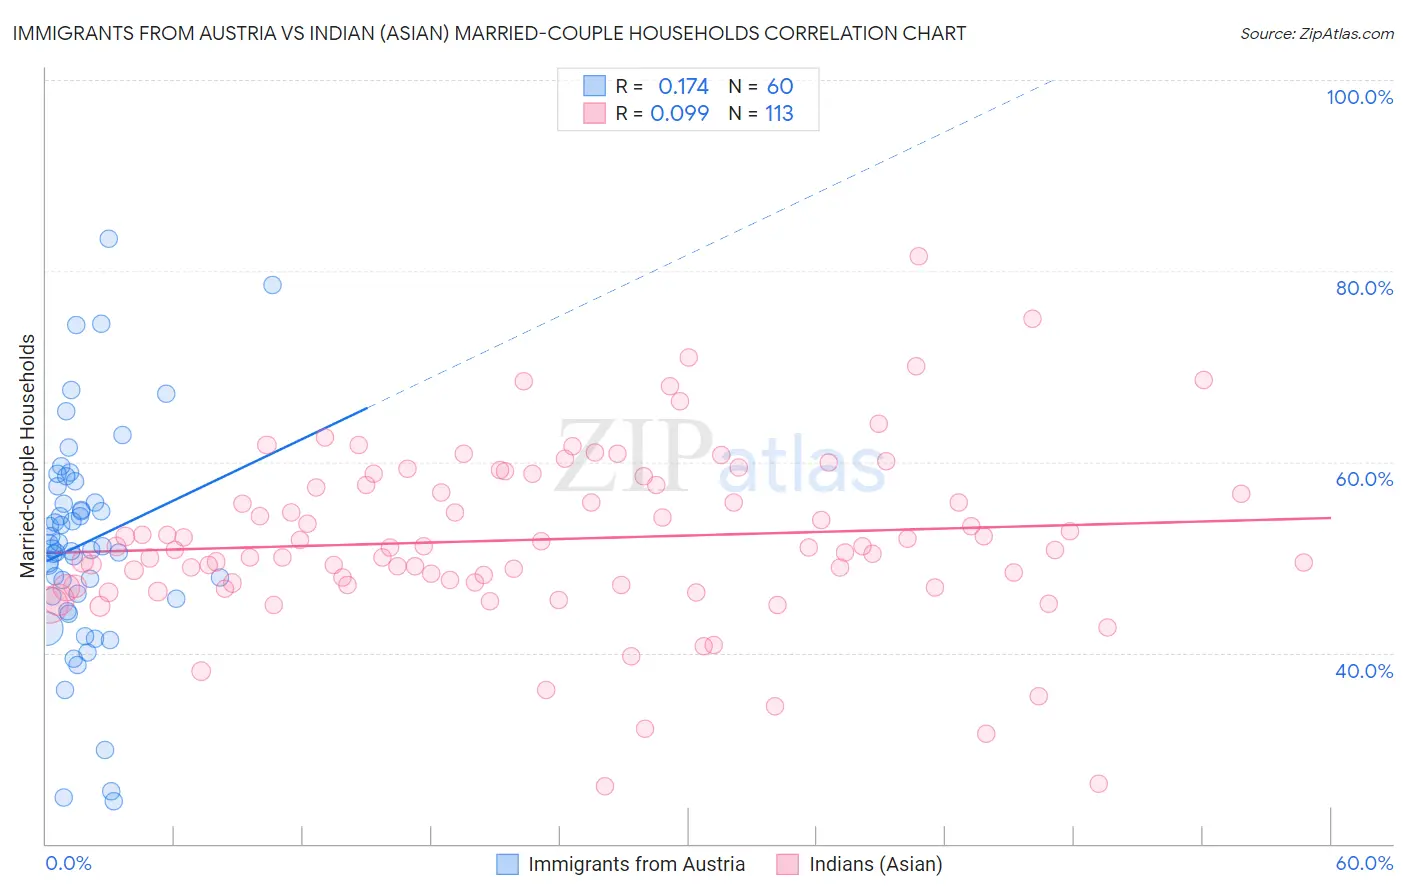Click the pink Indians (Asian) legend swatch

(788, 864)
